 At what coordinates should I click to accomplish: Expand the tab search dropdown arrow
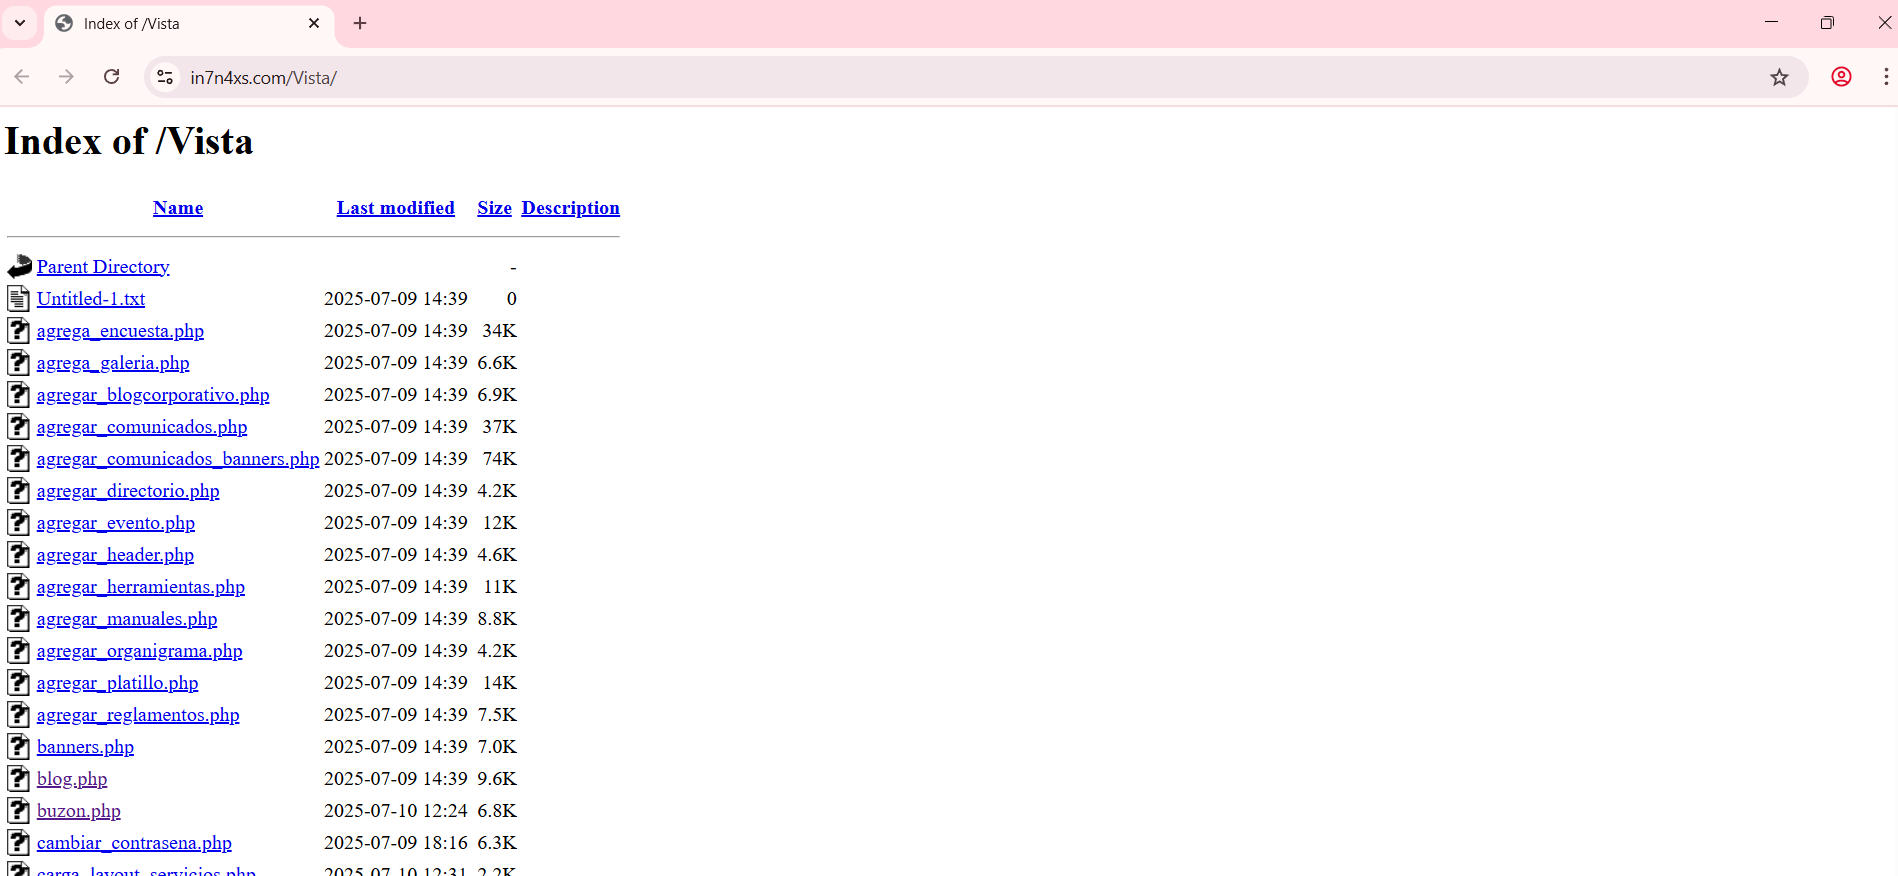pyautogui.click(x=20, y=23)
